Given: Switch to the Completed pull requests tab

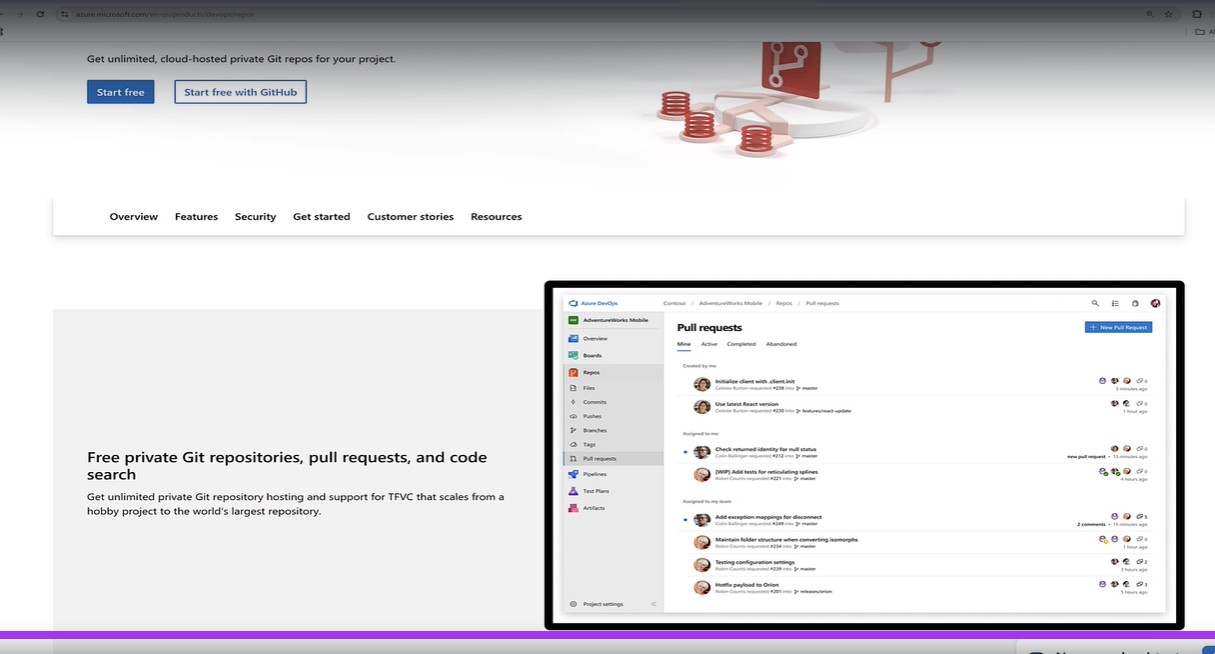Looking at the screenshot, I should [x=741, y=344].
